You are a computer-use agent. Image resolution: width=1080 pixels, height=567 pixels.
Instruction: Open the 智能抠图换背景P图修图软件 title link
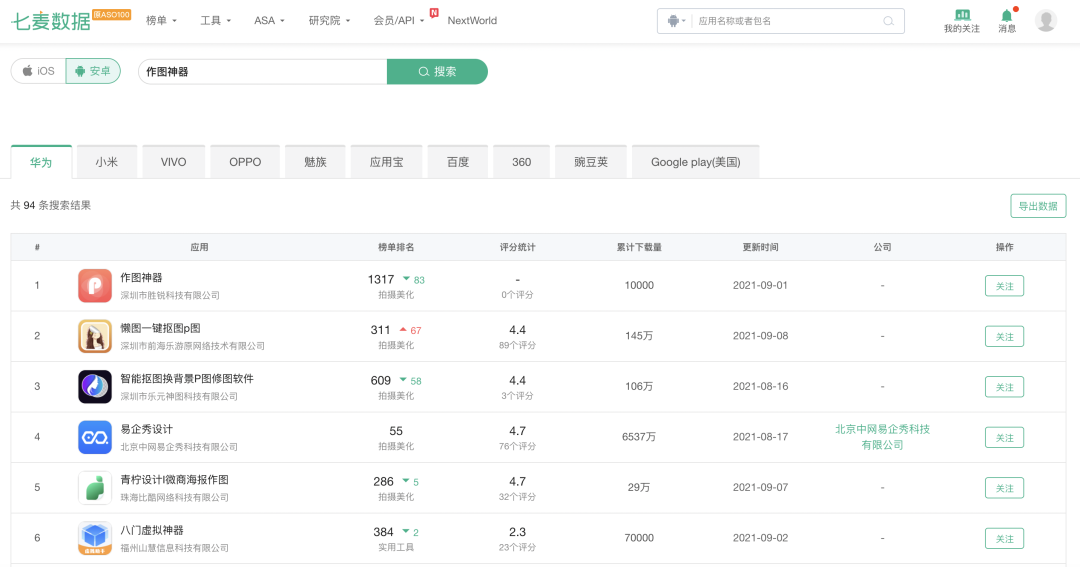[x=187, y=378]
